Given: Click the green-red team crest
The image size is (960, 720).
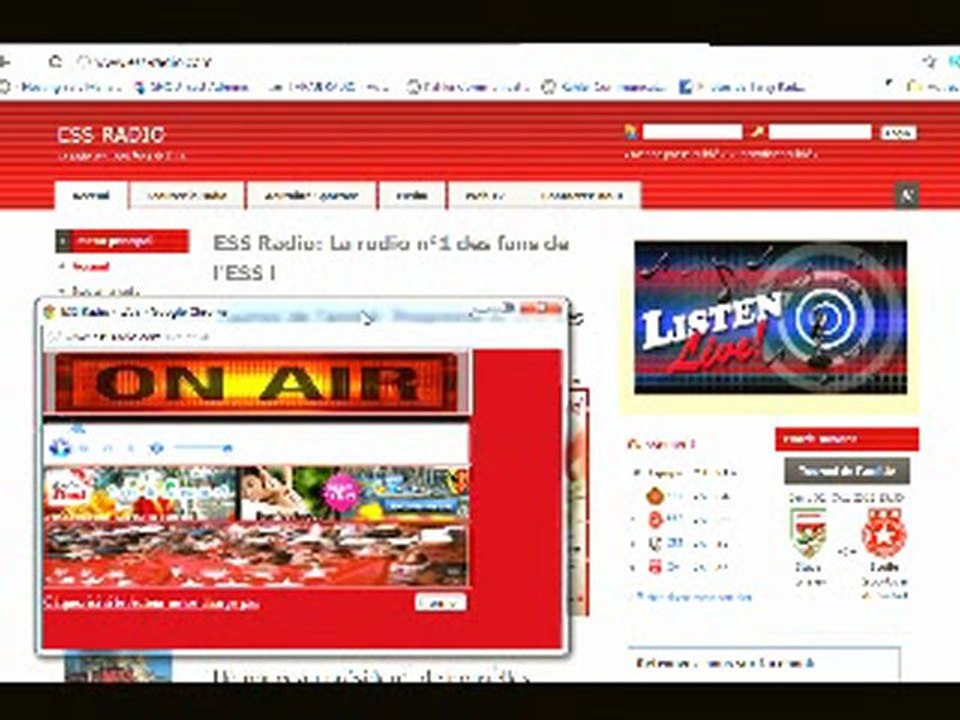Looking at the screenshot, I should pyautogui.click(x=808, y=533).
